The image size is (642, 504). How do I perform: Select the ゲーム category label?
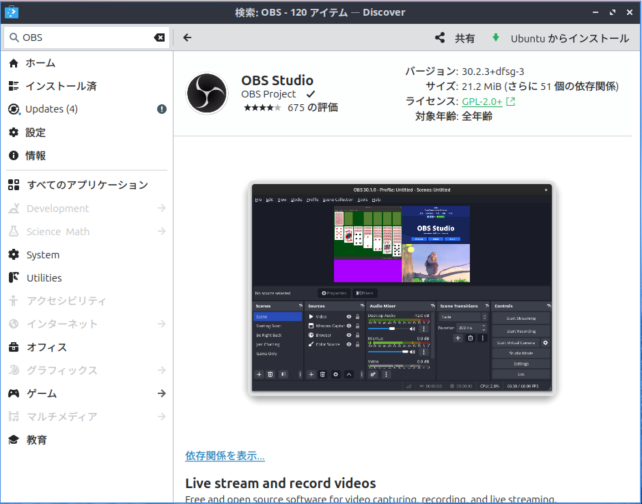pyautogui.click(x=42, y=393)
